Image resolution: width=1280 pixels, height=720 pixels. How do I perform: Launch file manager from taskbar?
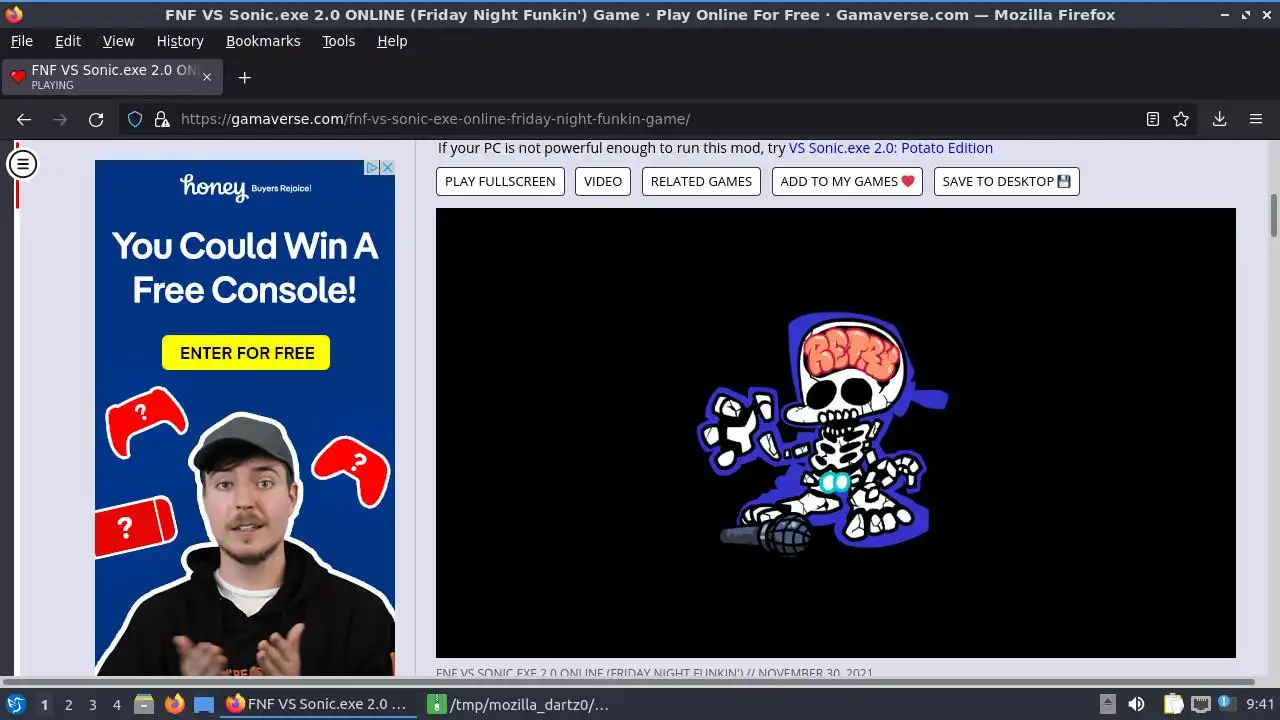click(144, 704)
